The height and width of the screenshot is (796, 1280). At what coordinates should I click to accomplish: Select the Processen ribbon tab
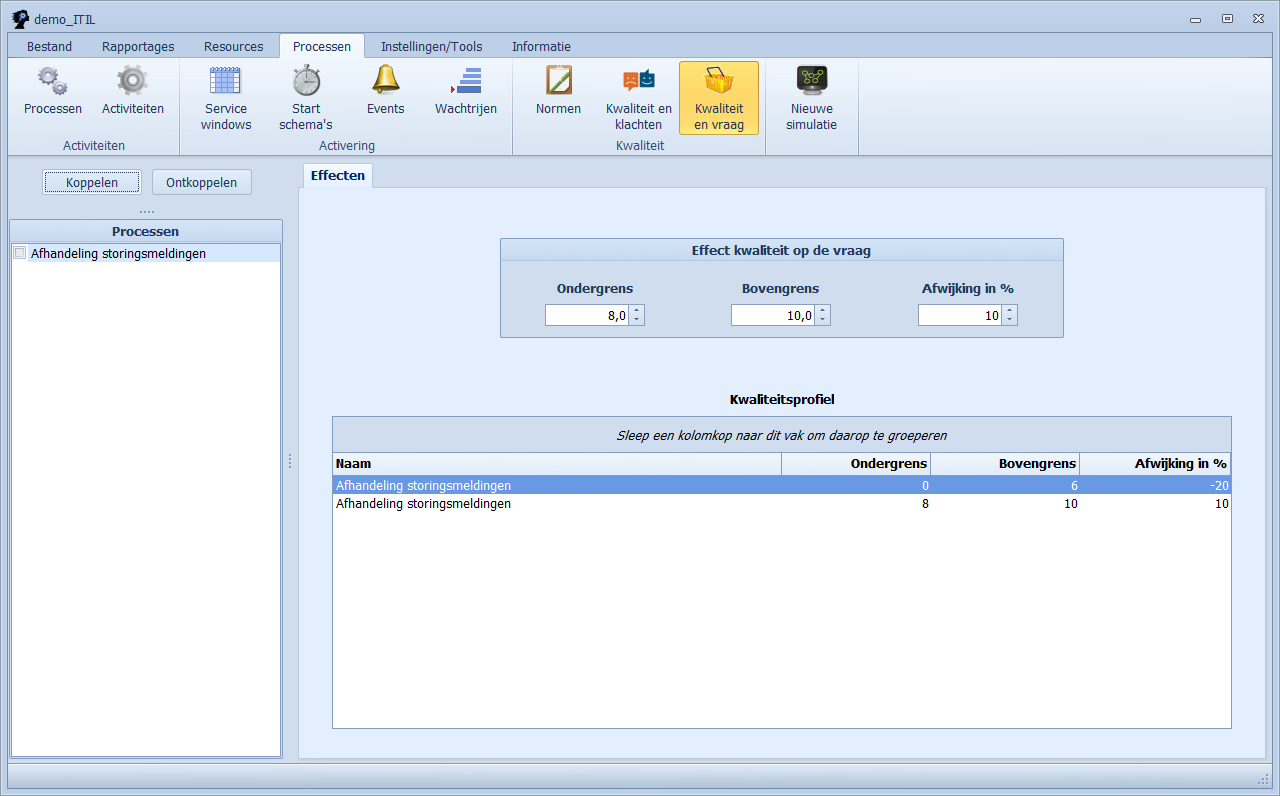[x=322, y=46]
